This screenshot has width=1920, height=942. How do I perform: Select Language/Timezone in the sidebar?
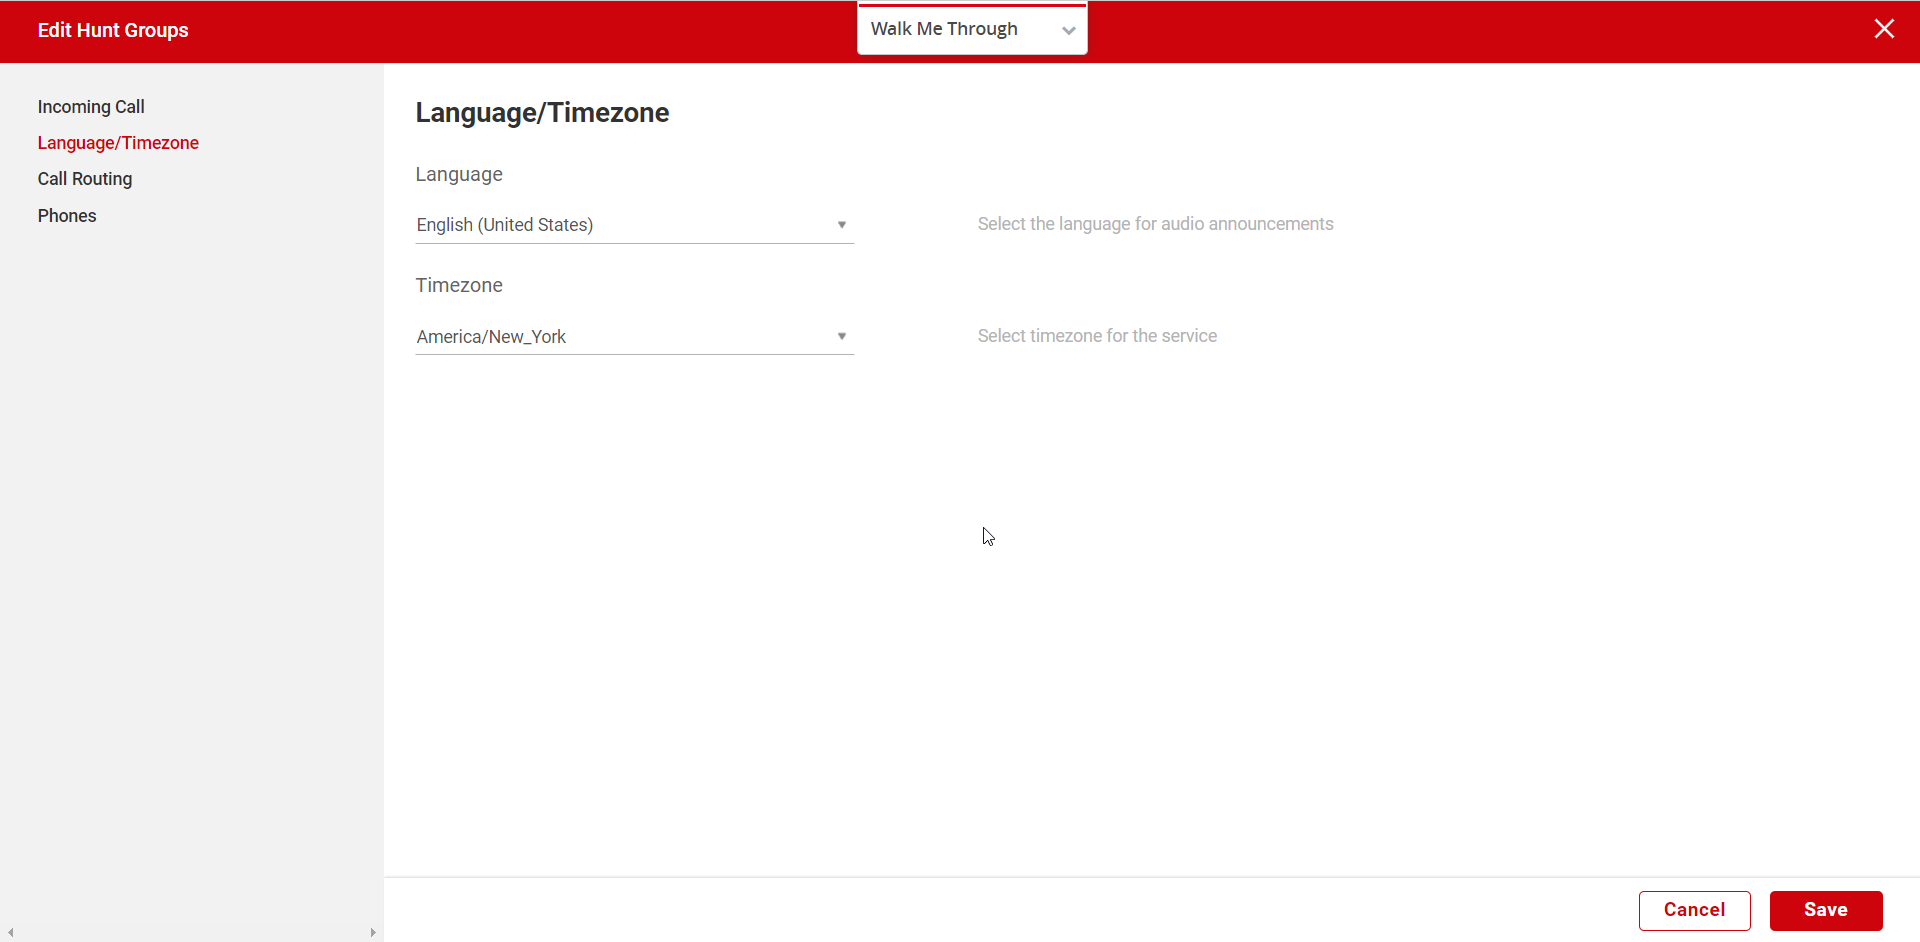[118, 143]
